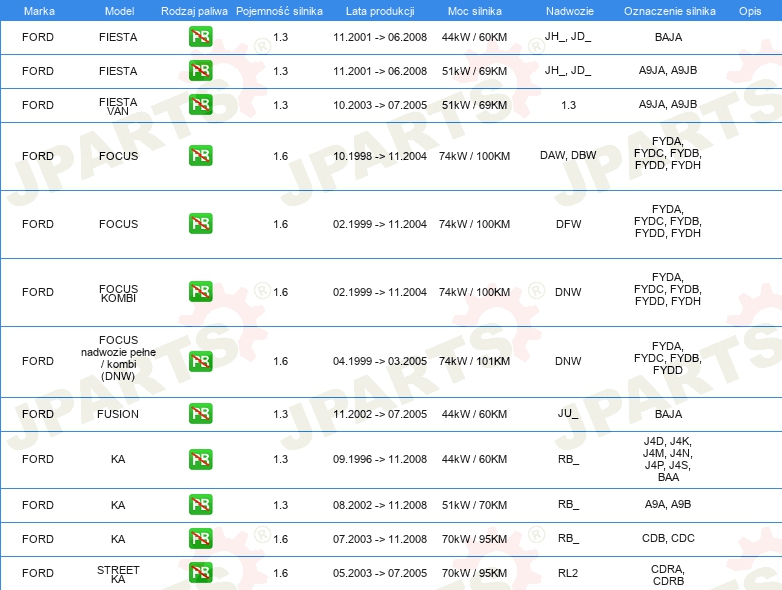Click the Rodzaj paliwa column header

click(194, 11)
